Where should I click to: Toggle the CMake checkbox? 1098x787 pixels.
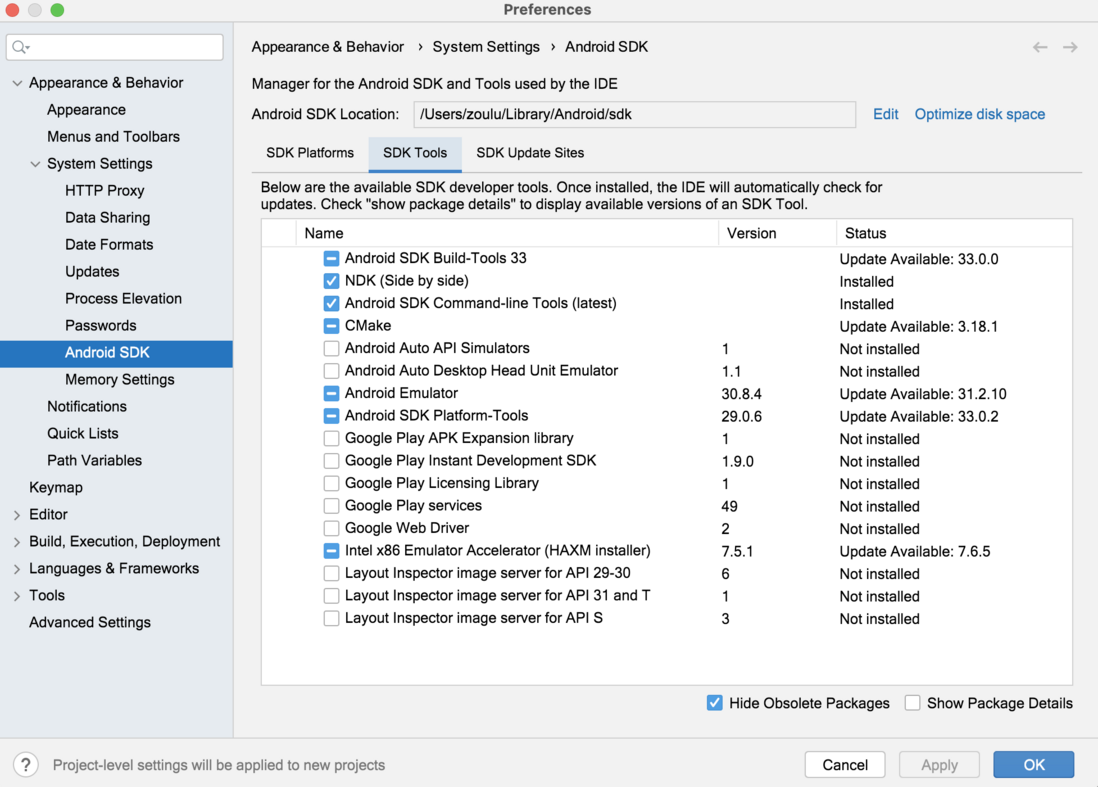pyautogui.click(x=331, y=326)
